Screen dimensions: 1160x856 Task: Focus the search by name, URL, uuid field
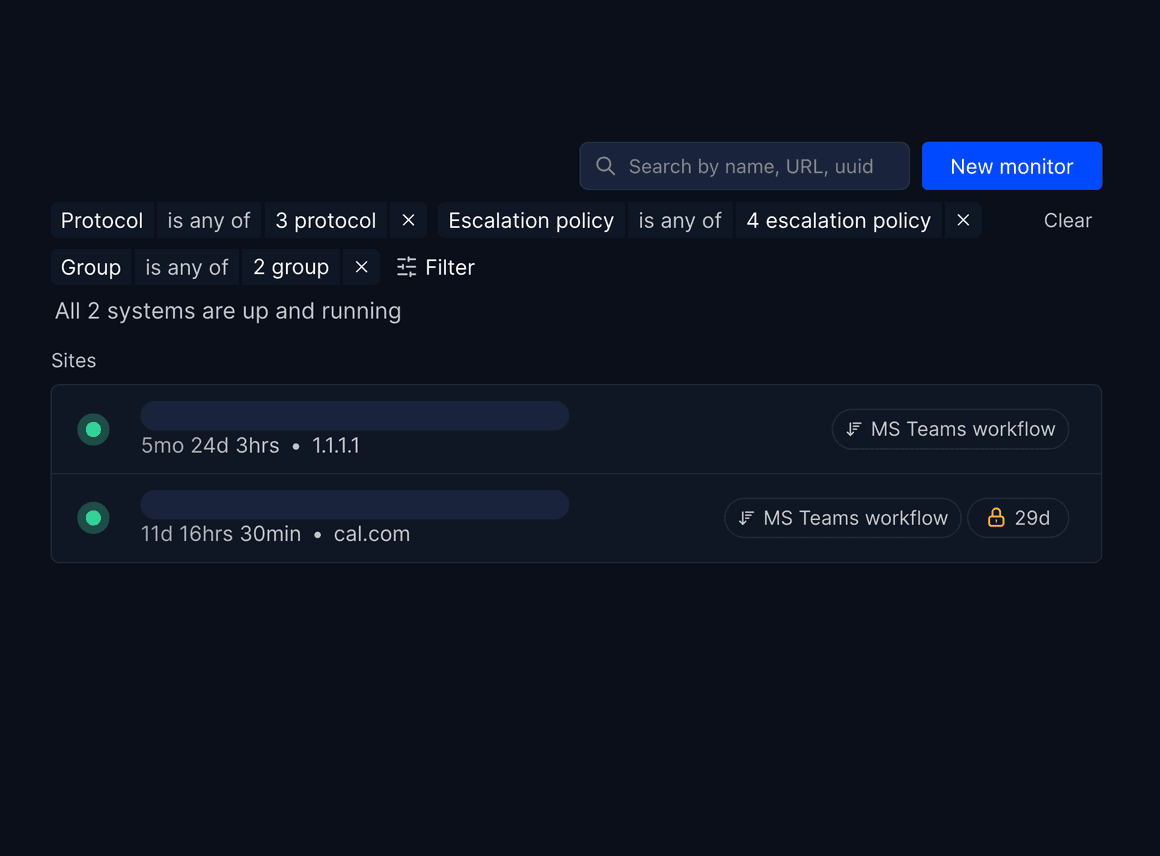[744, 166]
